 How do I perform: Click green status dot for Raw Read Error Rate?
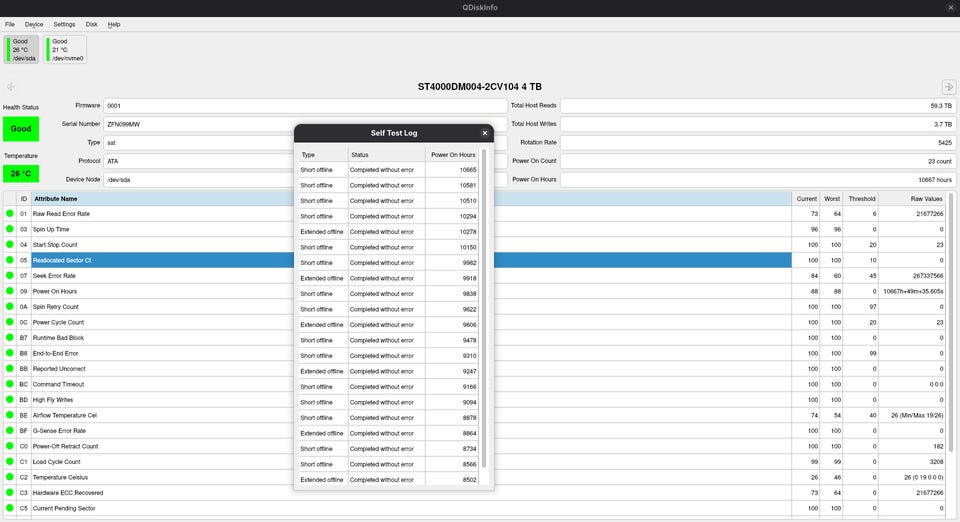click(10, 214)
